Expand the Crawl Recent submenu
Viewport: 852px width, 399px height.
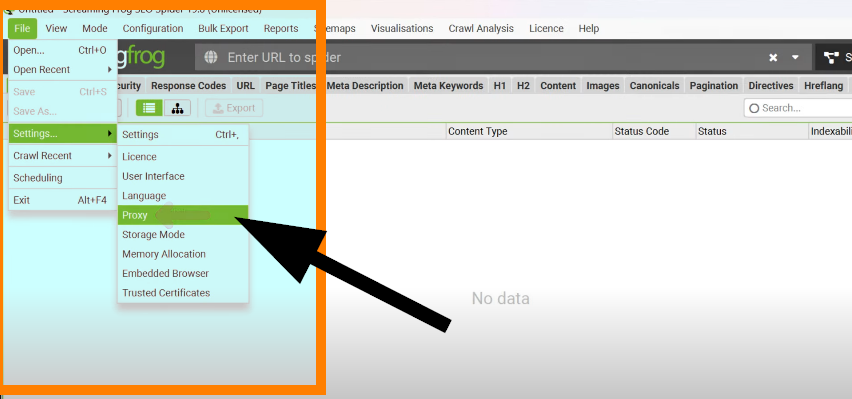(62, 155)
